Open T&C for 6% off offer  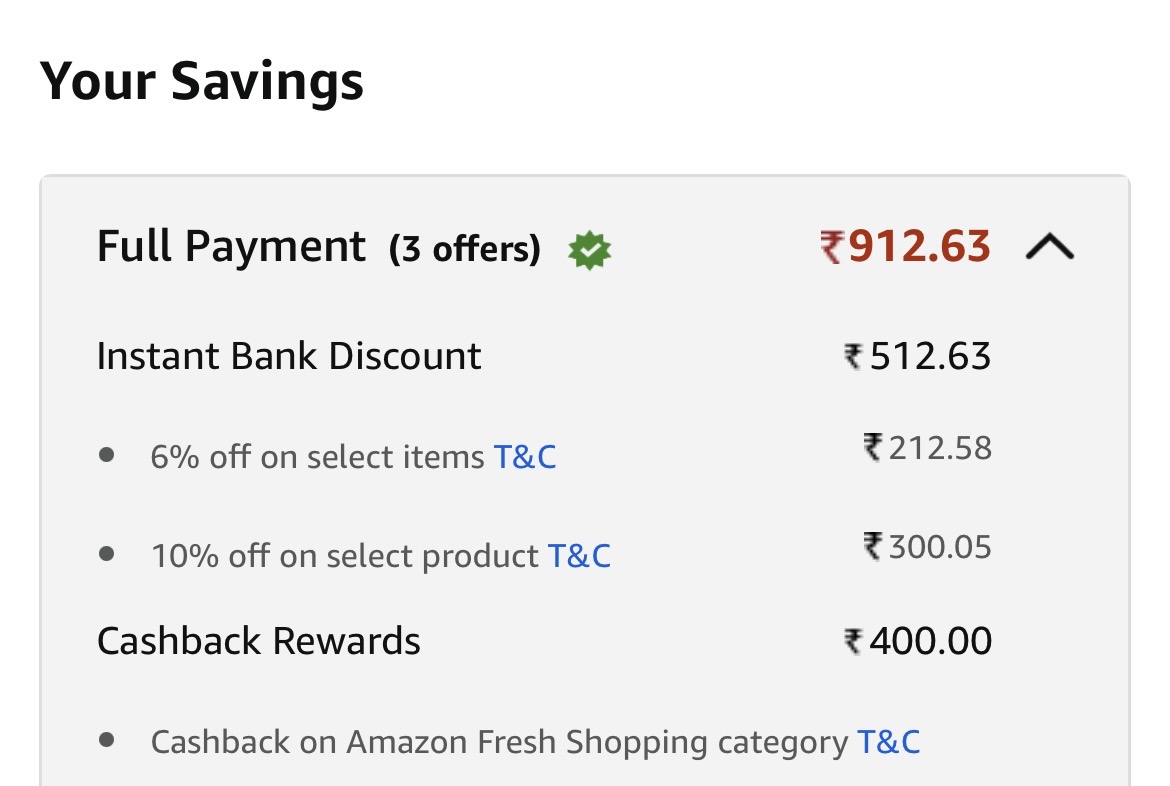pos(525,457)
